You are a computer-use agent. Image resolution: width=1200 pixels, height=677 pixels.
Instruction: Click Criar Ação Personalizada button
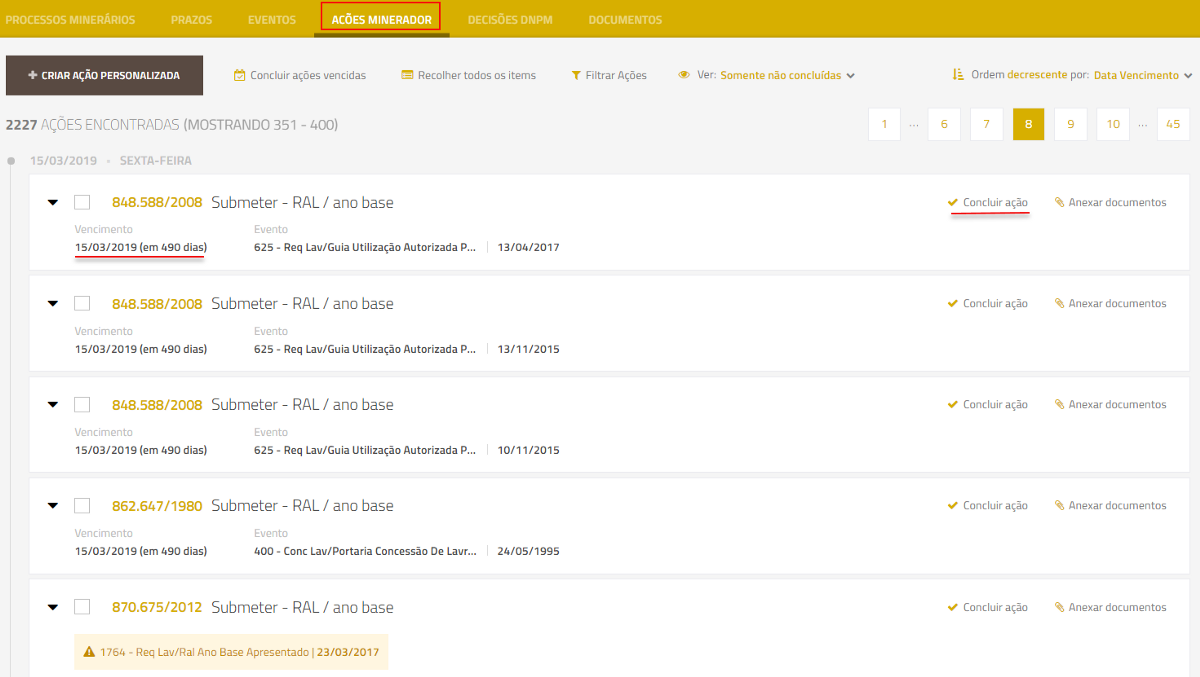coord(104,75)
